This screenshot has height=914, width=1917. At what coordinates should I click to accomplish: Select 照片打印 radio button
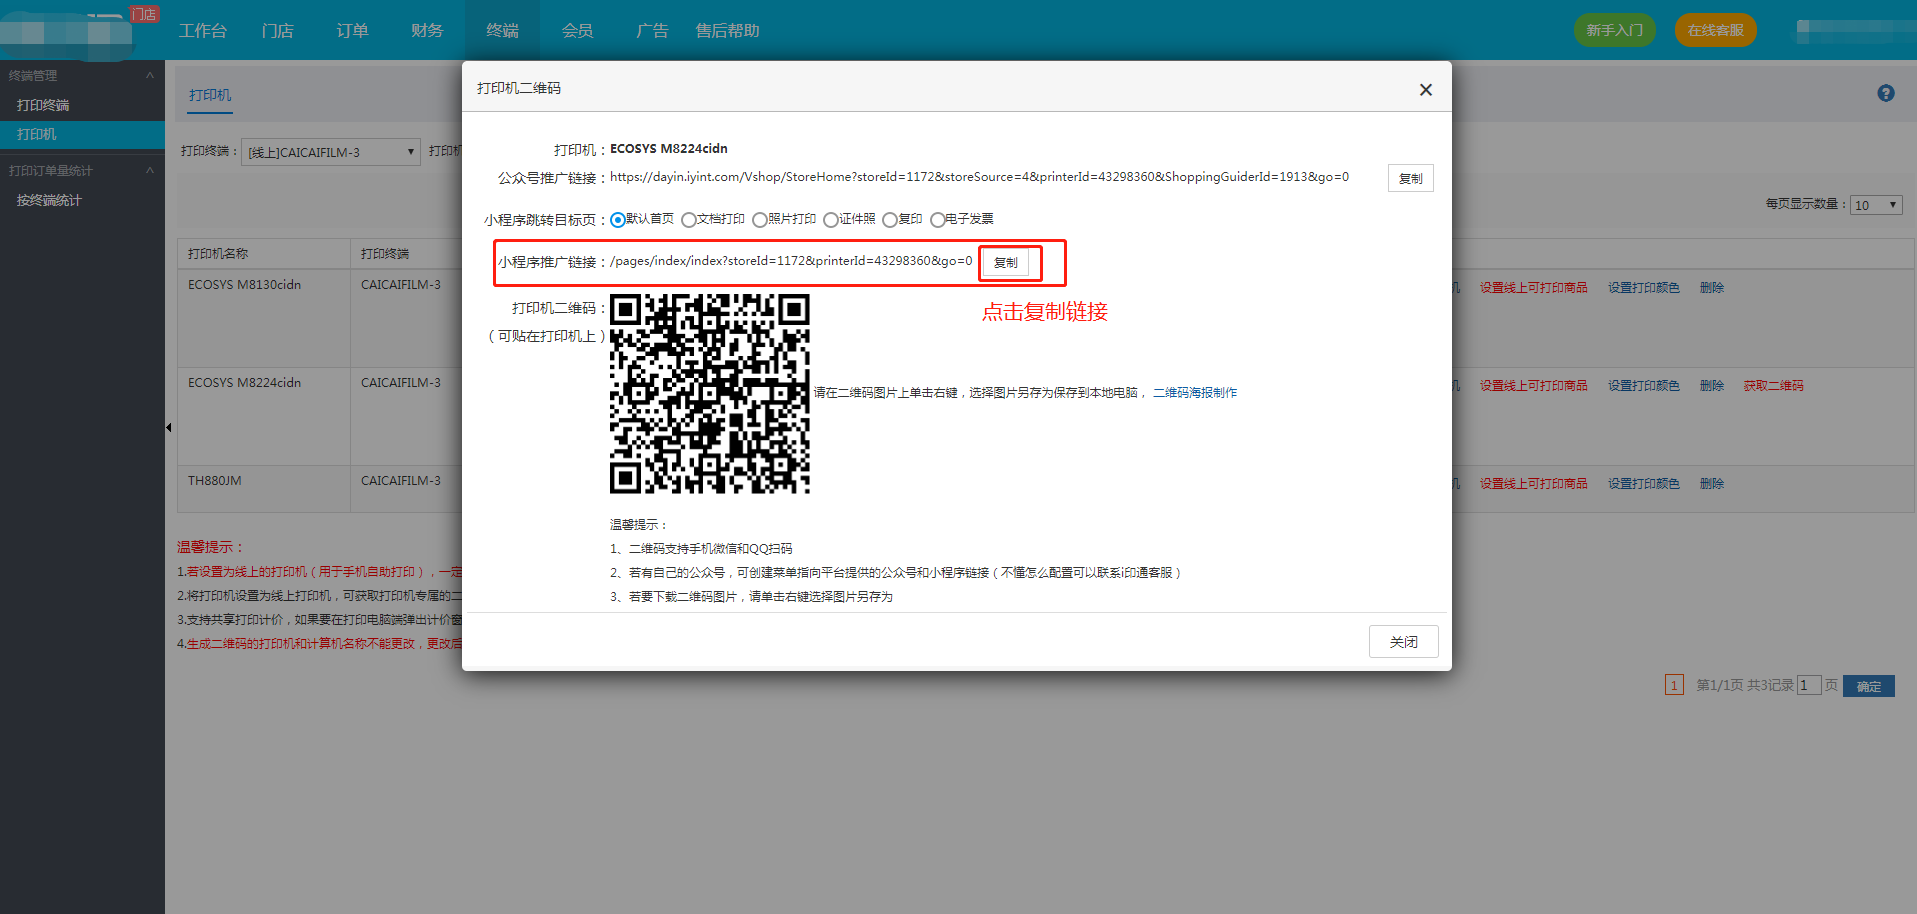[x=759, y=220]
